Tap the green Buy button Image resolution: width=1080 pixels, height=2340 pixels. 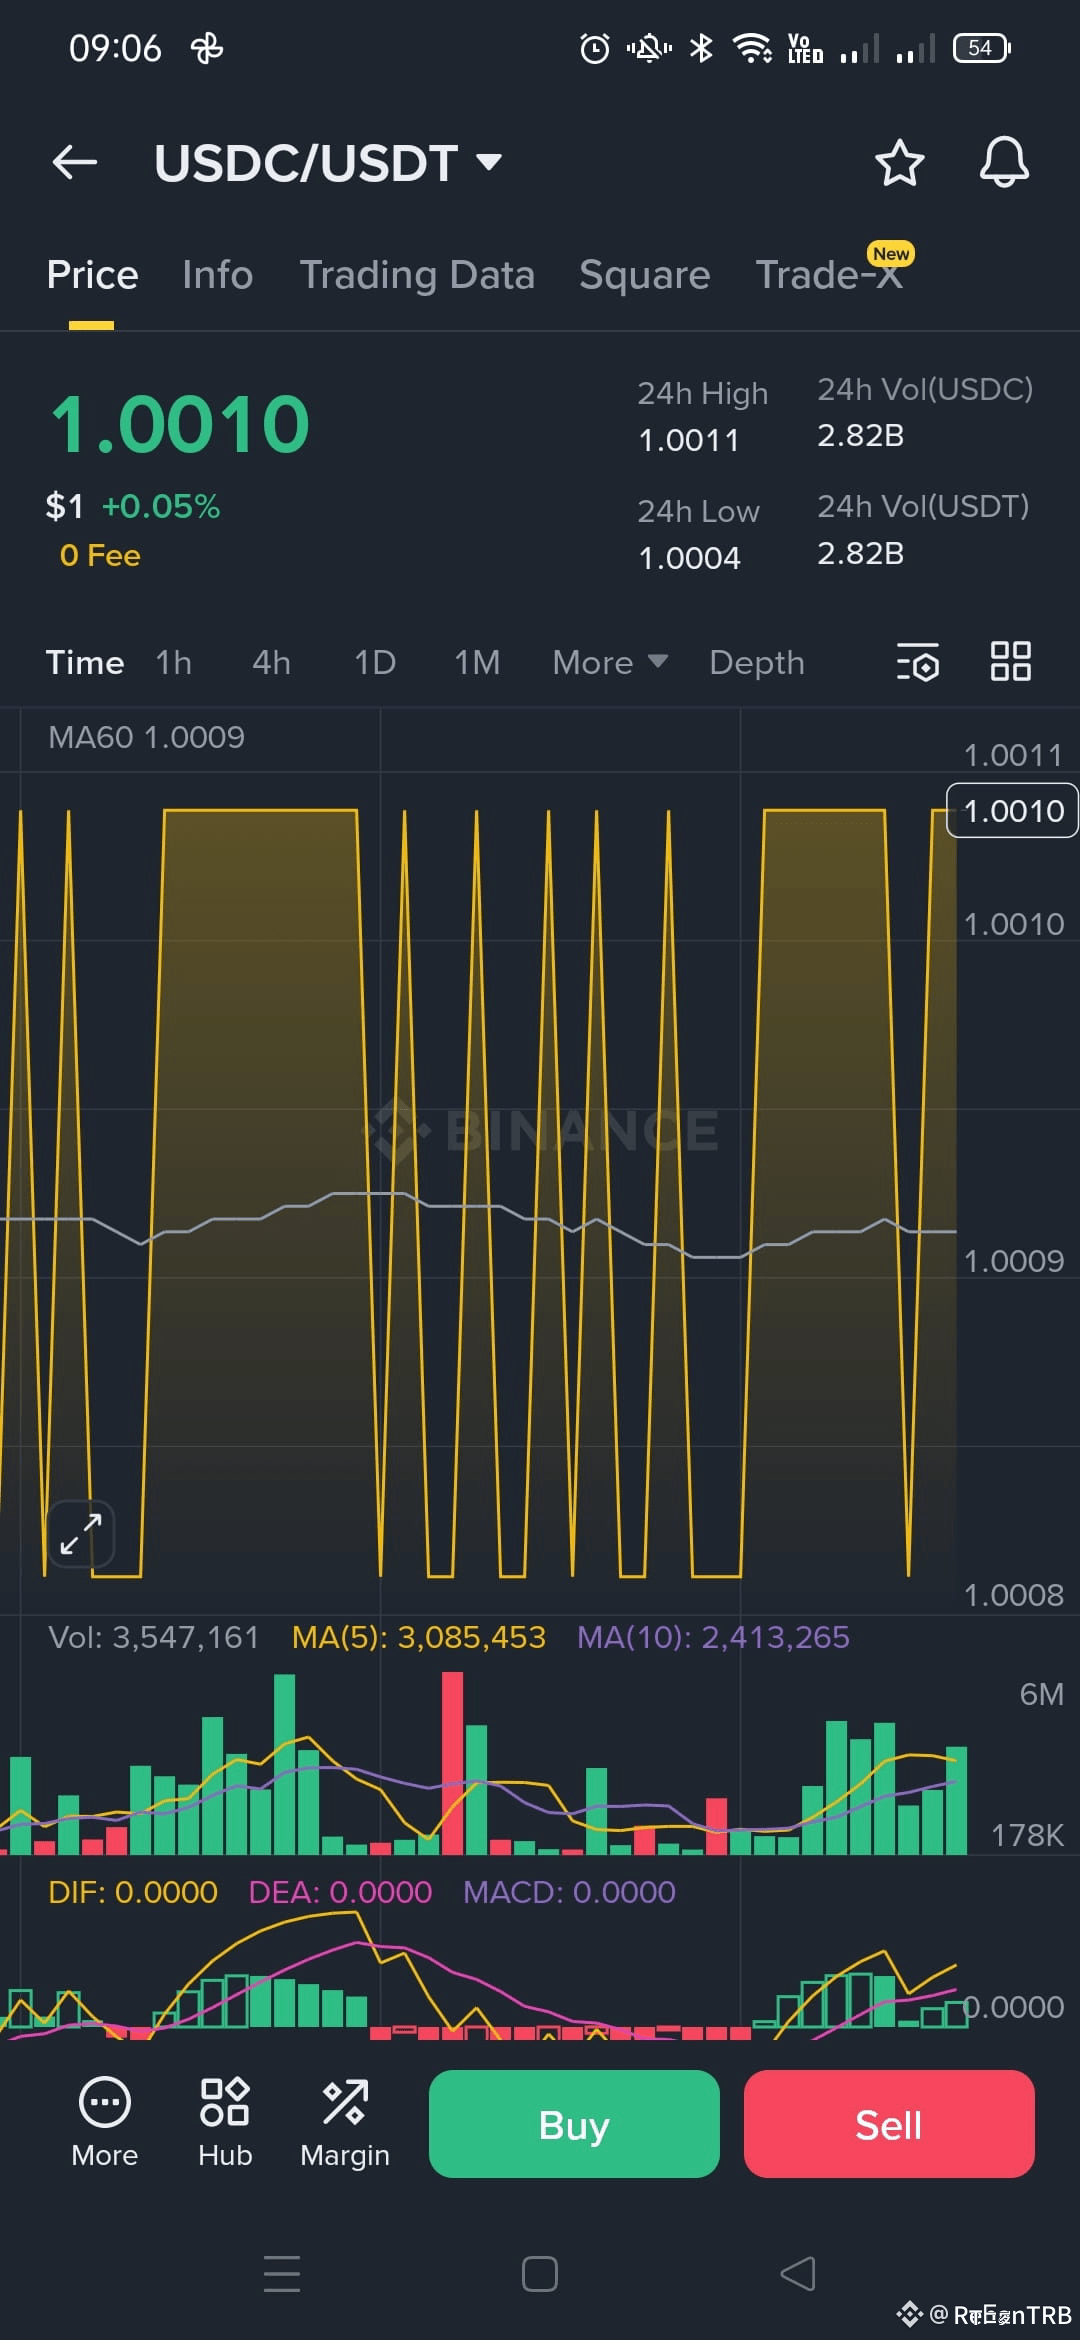(574, 2124)
